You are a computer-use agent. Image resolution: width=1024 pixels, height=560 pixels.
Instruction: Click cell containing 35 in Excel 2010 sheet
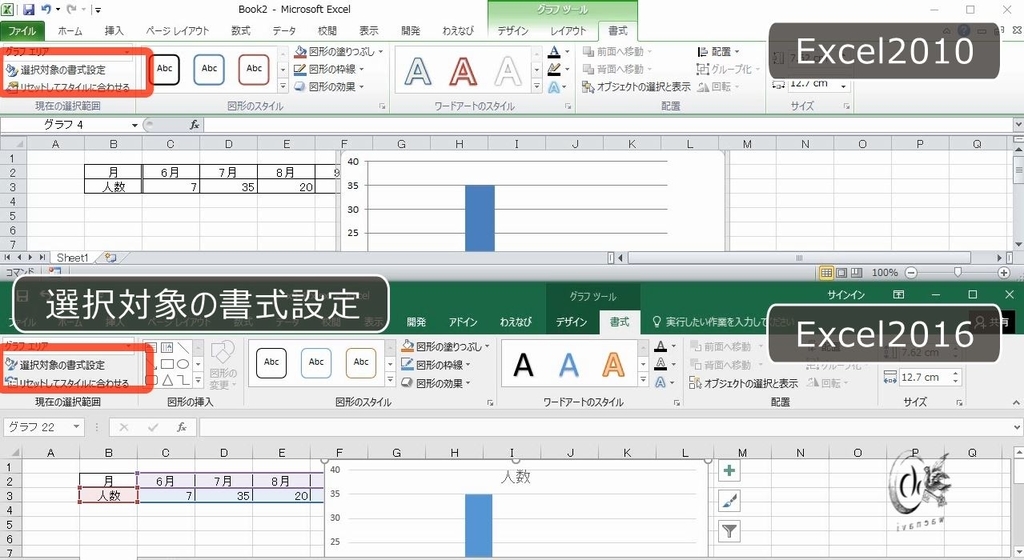tap(229, 187)
